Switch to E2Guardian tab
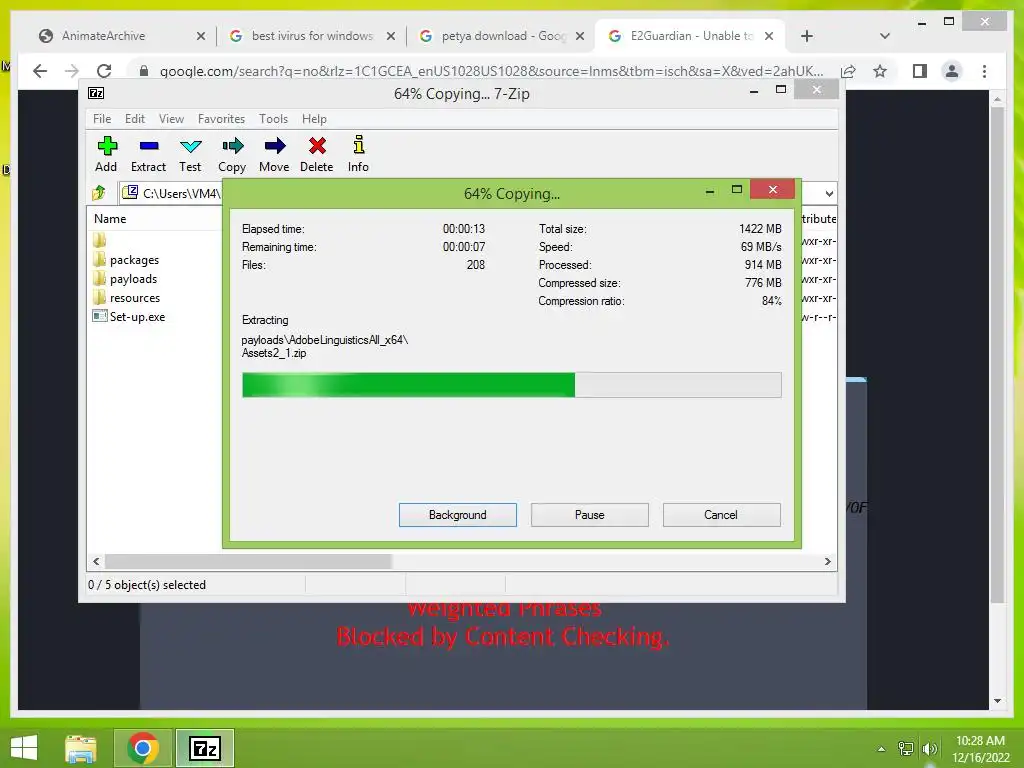 (692, 36)
